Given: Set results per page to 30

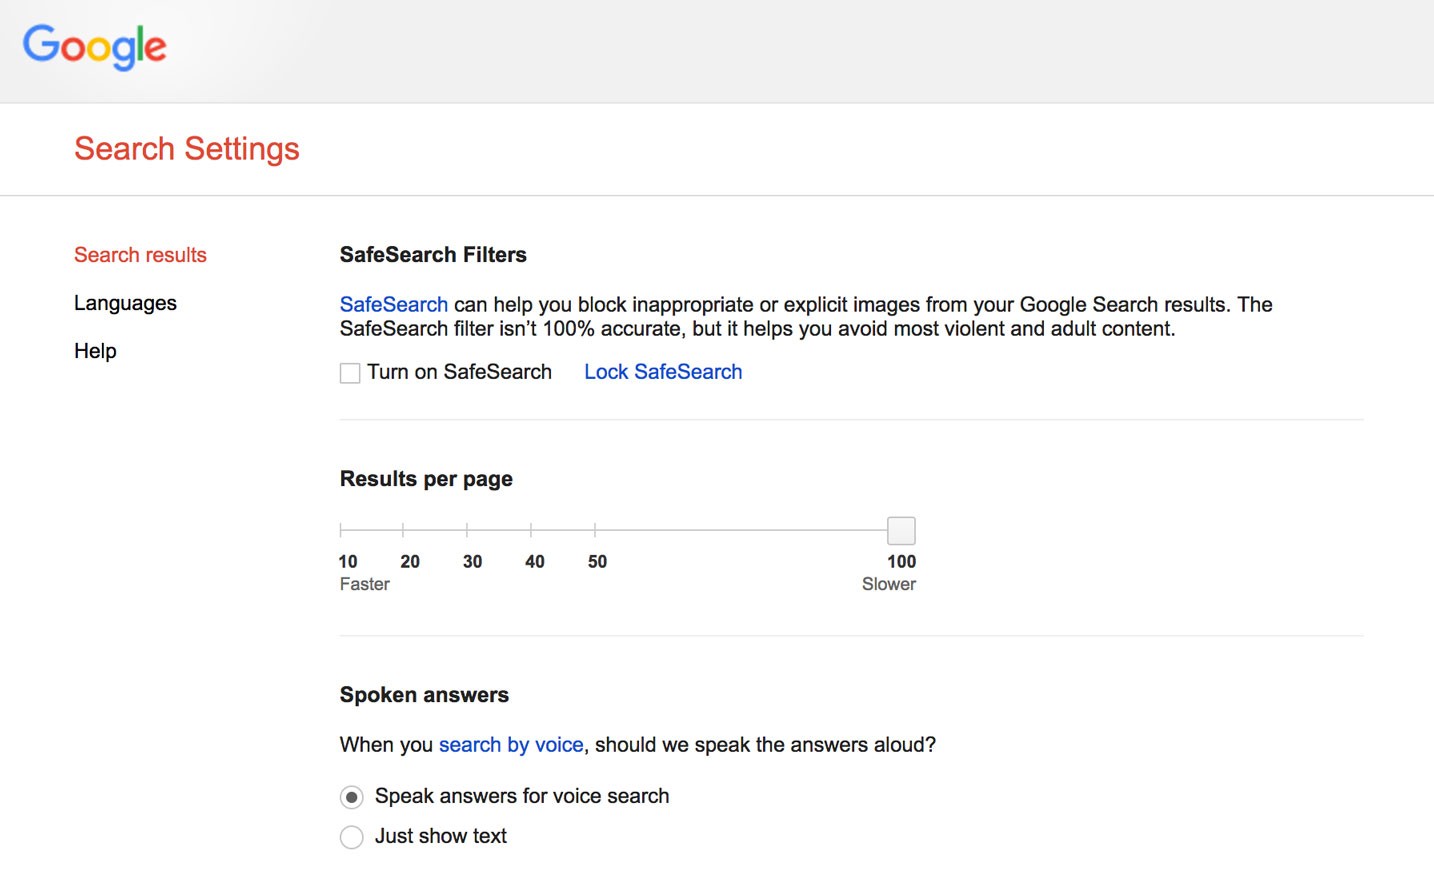Looking at the screenshot, I should tap(467, 530).
